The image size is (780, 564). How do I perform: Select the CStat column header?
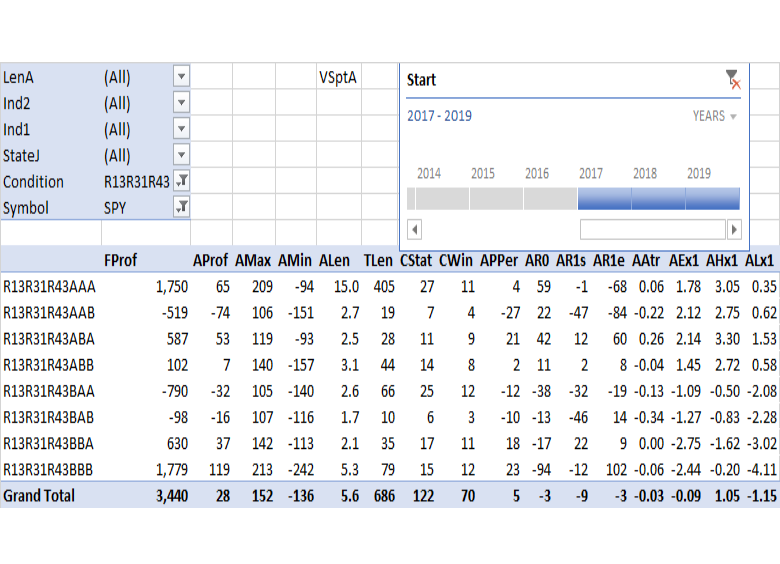click(x=416, y=261)
